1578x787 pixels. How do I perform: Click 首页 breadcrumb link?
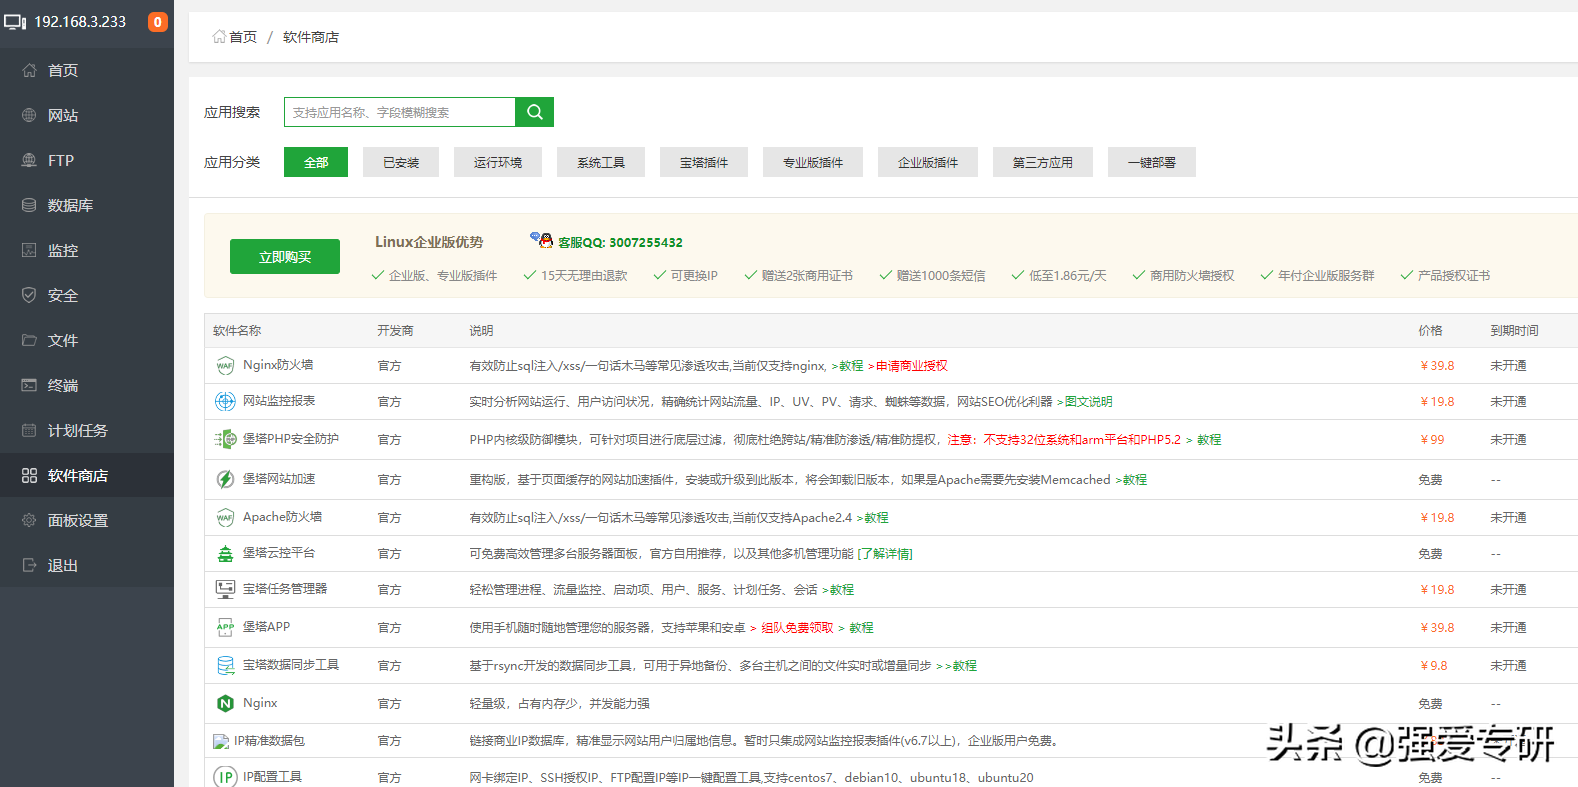[x=243, y=37]
